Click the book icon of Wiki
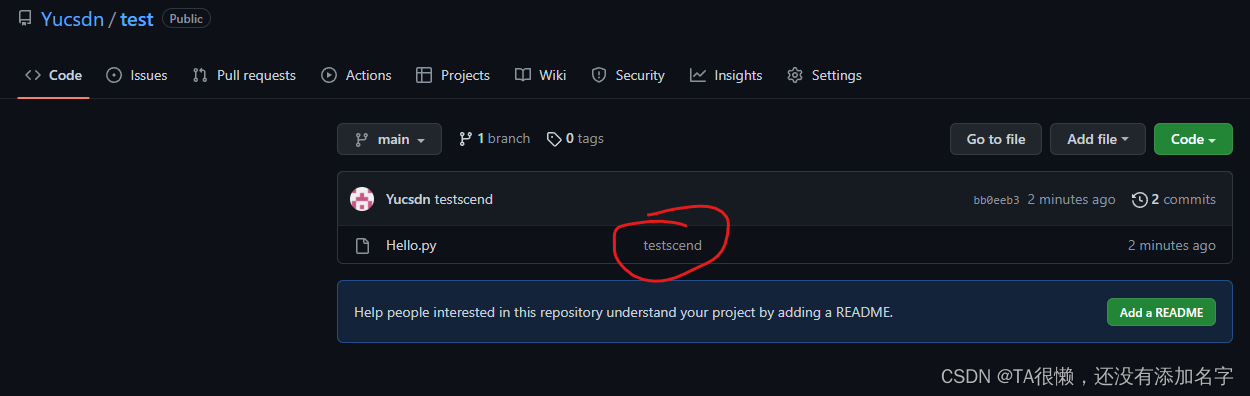This screenshot has height=396, width=1250. (x=523, y=75)
